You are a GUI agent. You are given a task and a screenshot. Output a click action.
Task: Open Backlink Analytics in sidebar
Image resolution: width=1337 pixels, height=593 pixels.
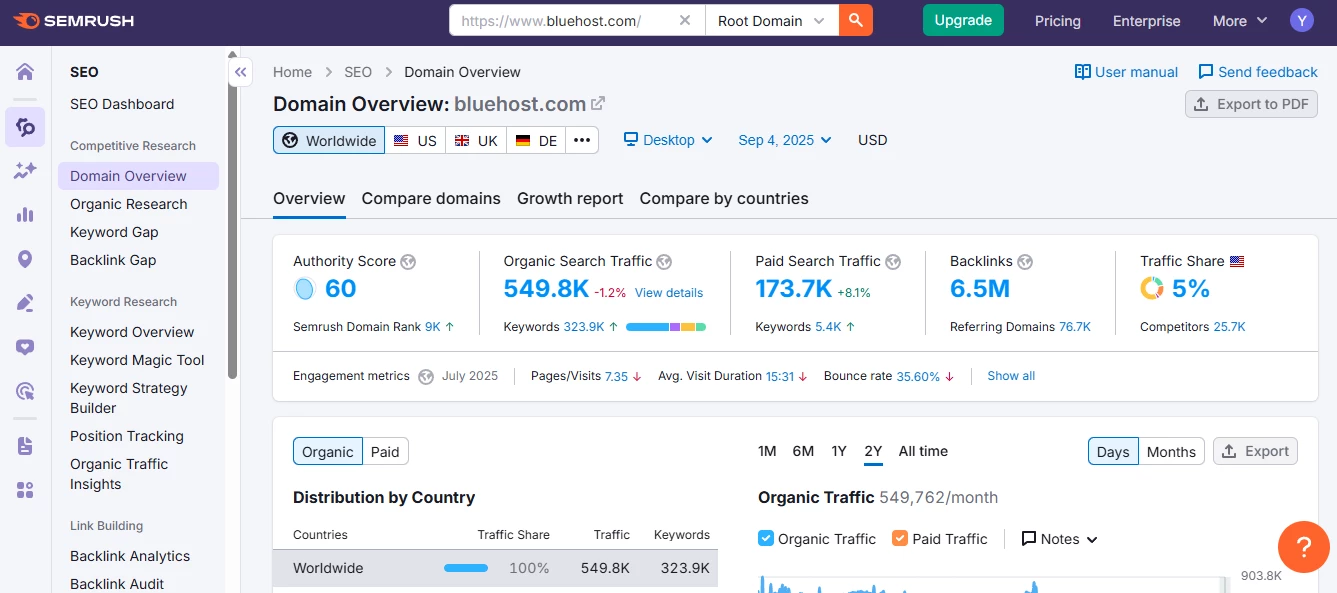point(130,556)
